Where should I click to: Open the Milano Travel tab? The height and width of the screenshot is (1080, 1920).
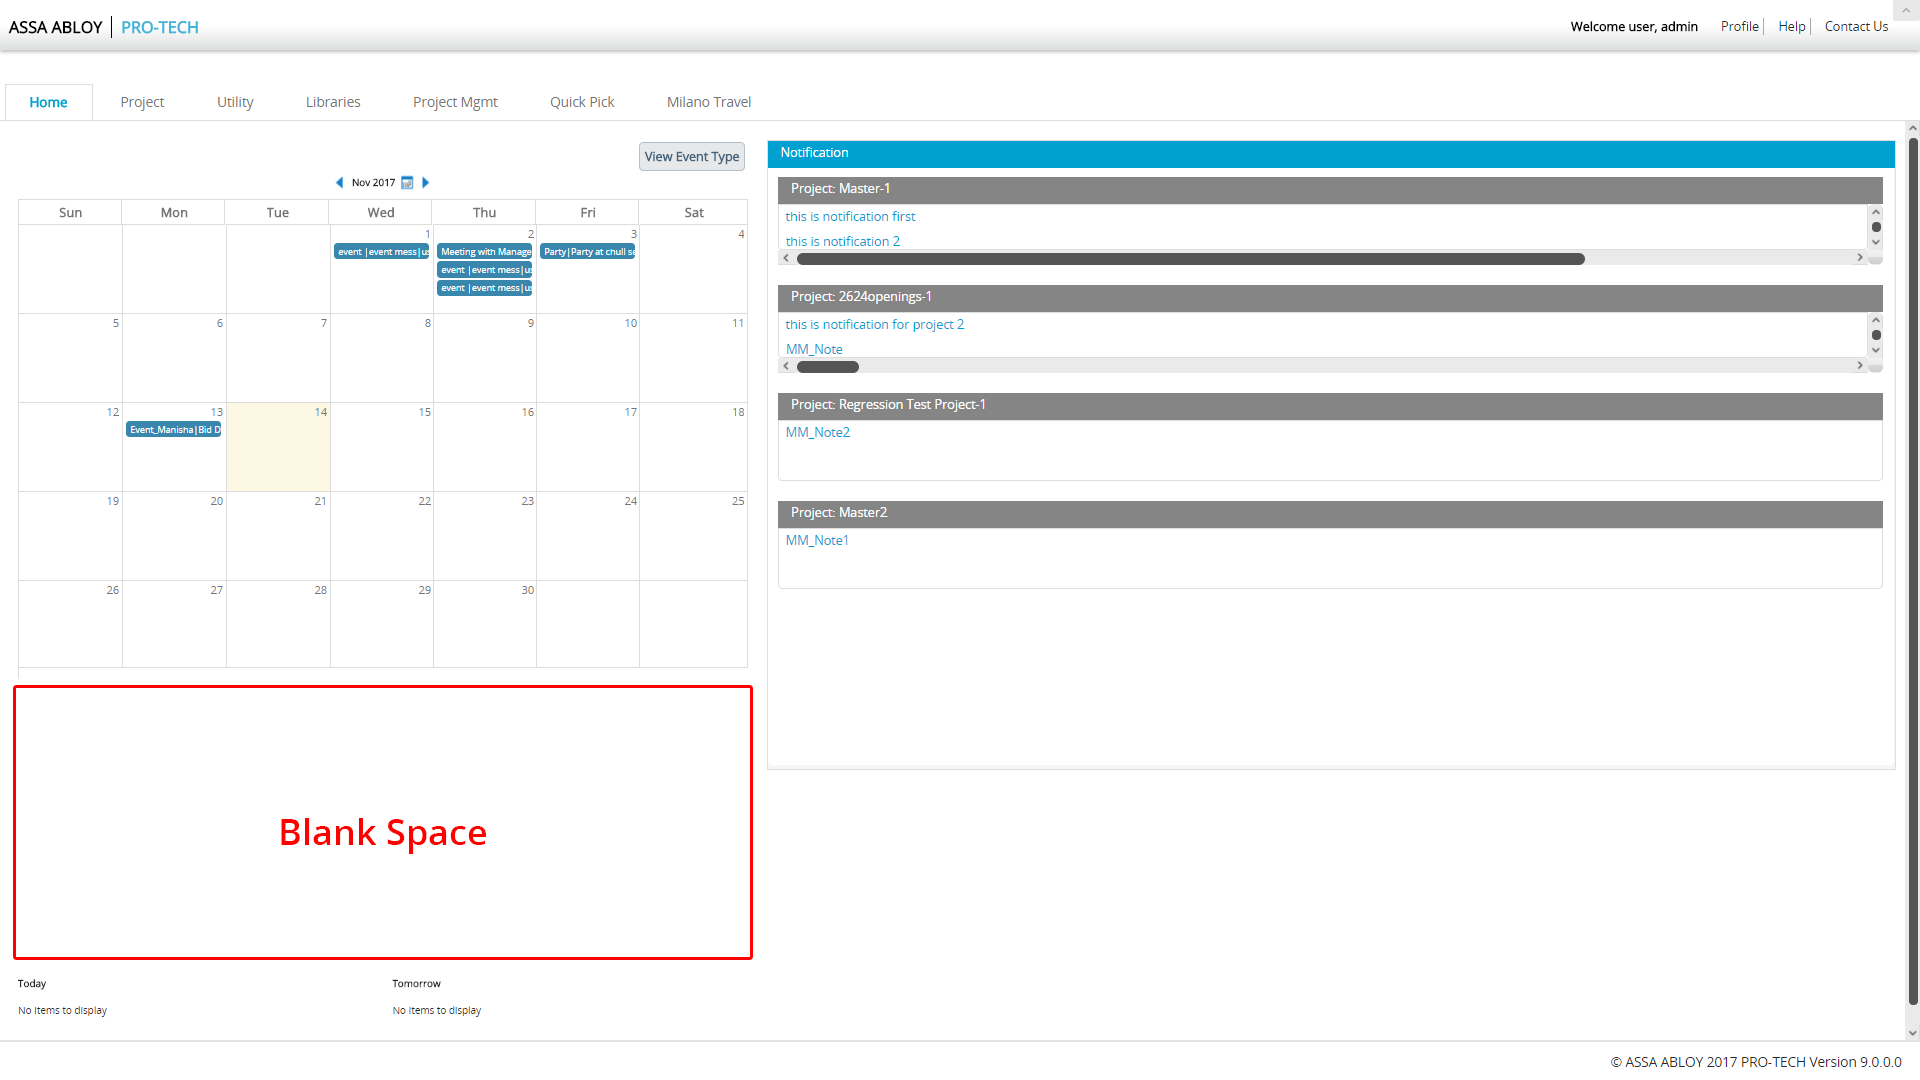(709, 102)
